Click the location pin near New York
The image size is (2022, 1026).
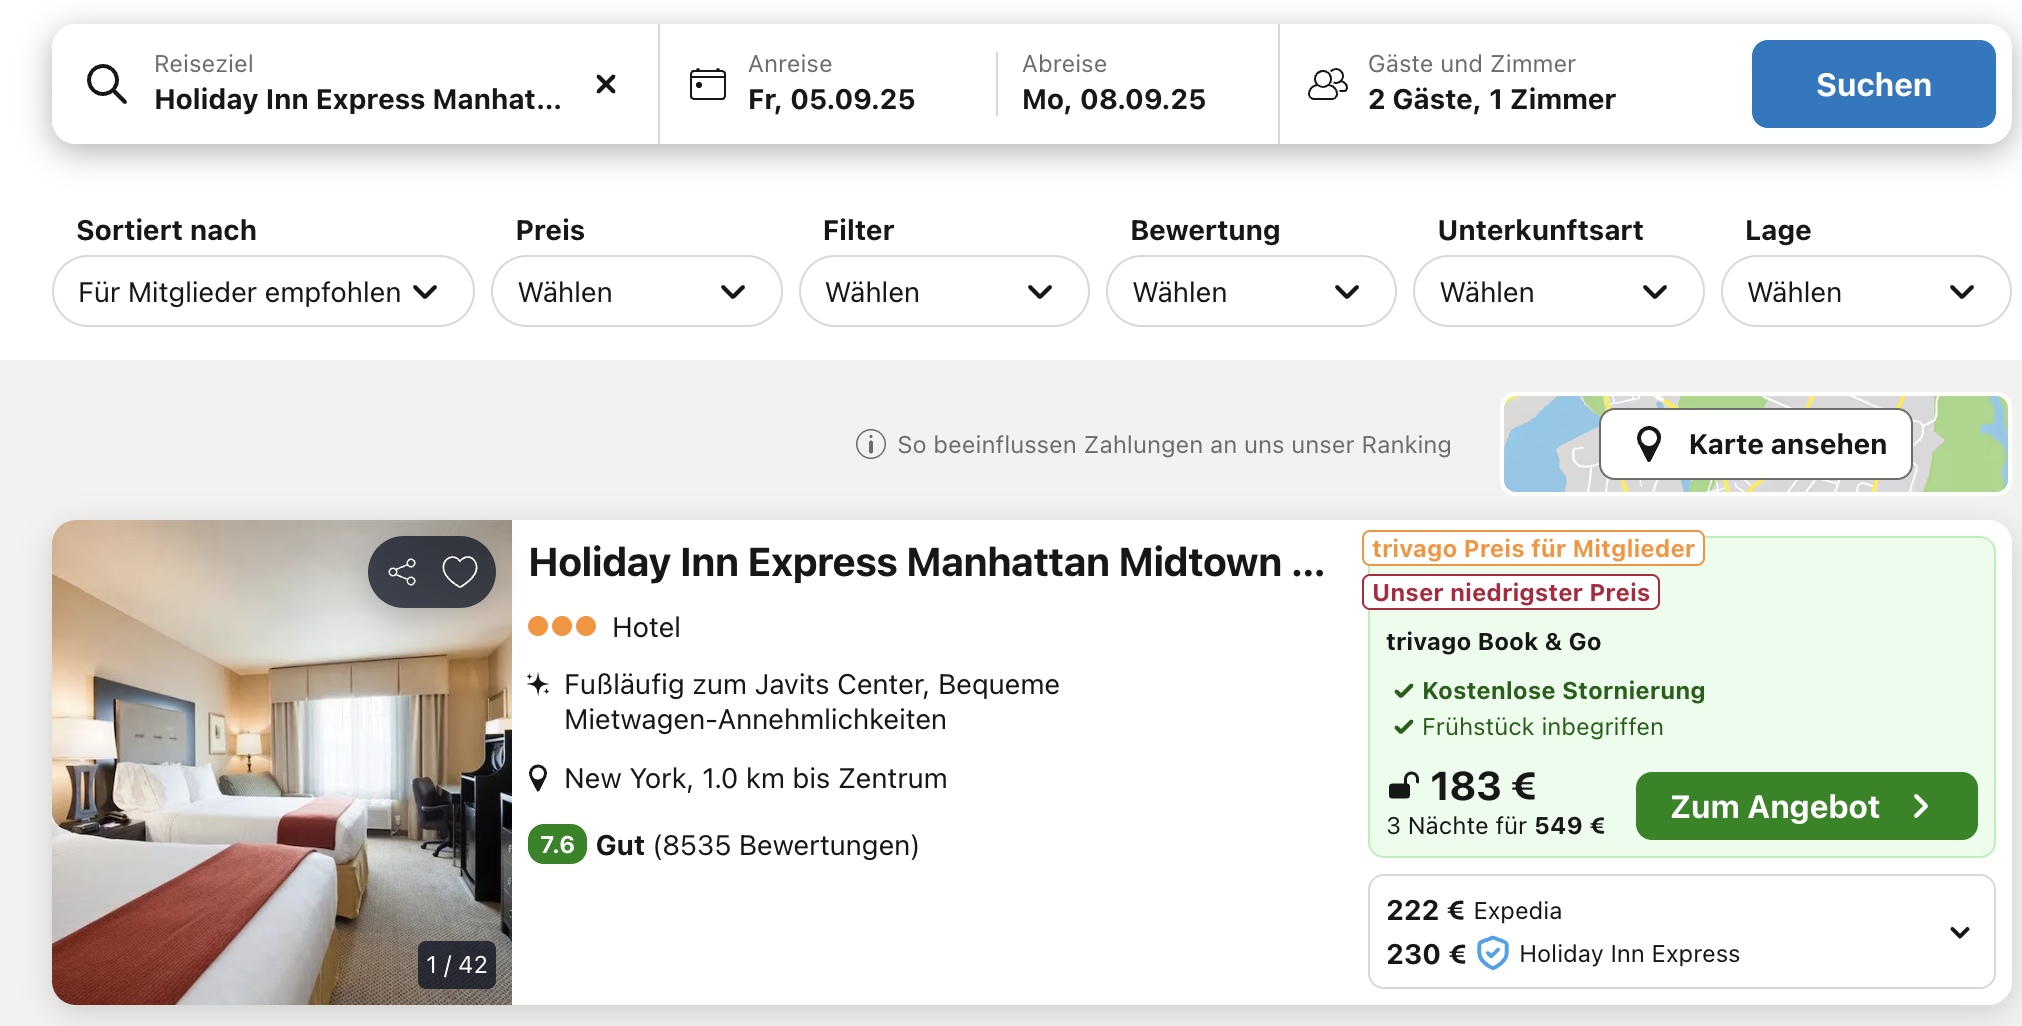click(x=538, y=778)
